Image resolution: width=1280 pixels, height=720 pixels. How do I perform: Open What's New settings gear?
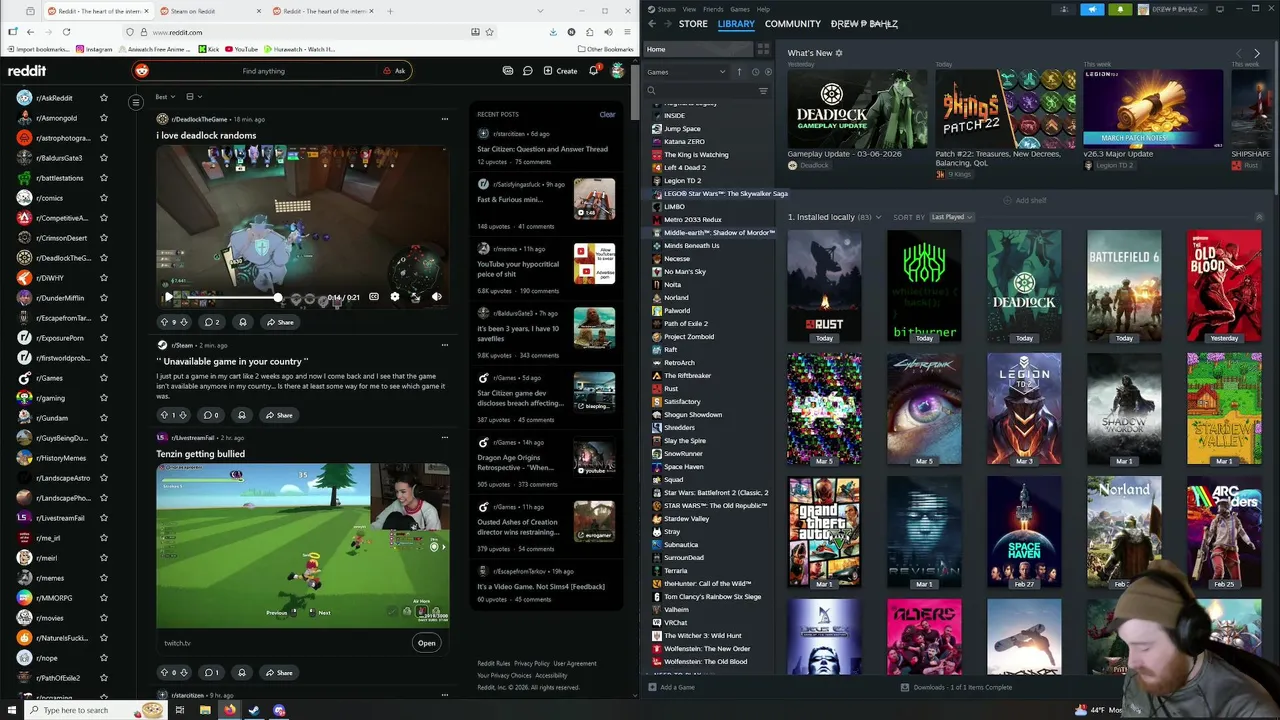point(839,53)
